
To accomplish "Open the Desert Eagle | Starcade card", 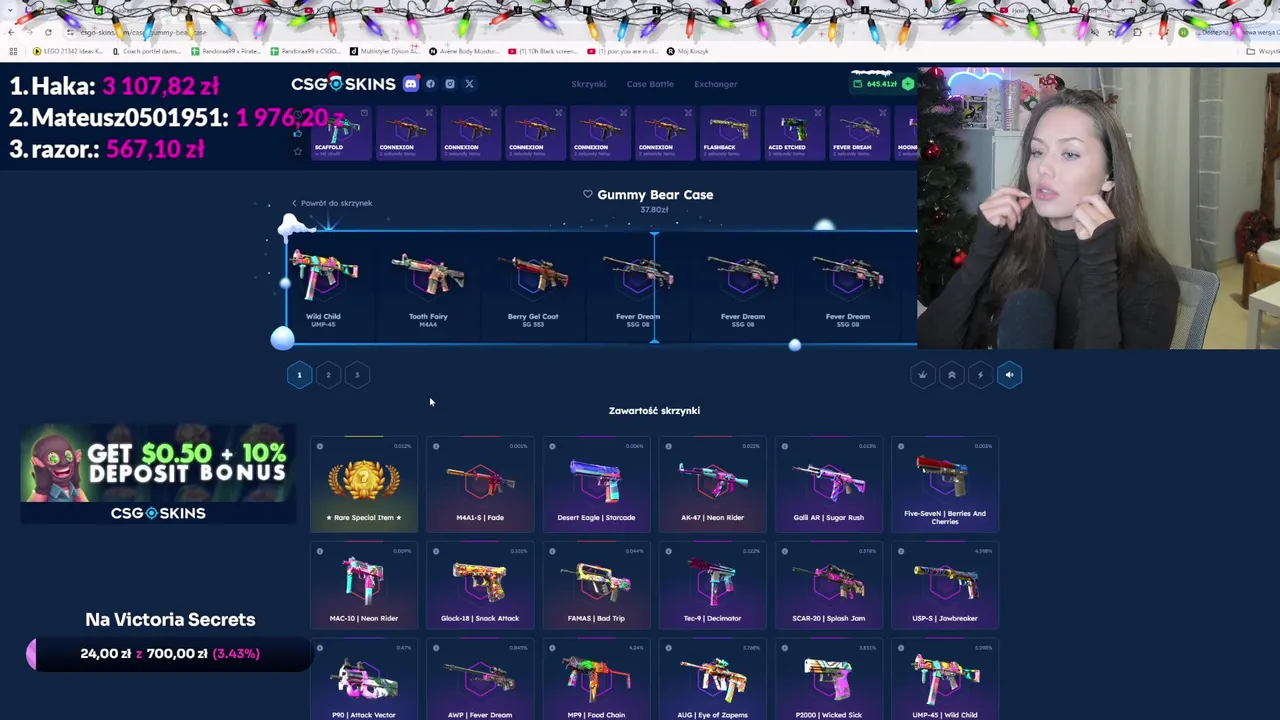I will pos(596,484).
